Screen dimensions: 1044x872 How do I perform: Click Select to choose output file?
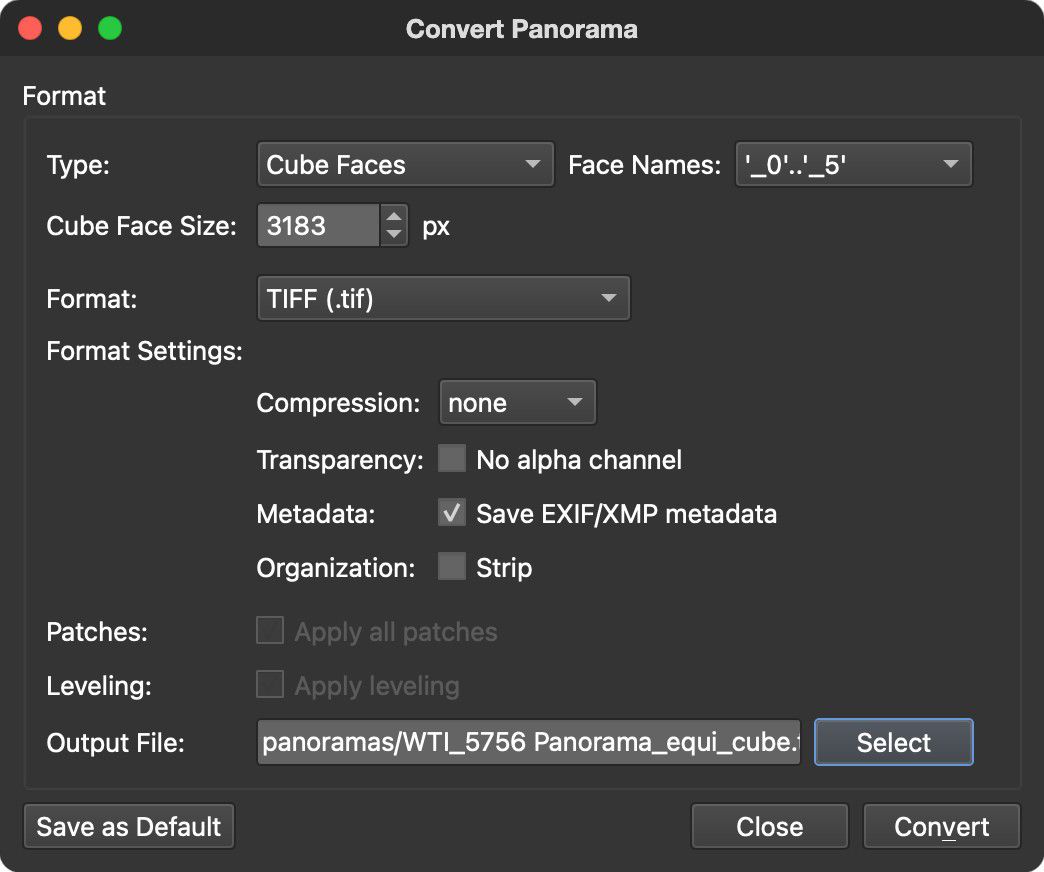894,742
